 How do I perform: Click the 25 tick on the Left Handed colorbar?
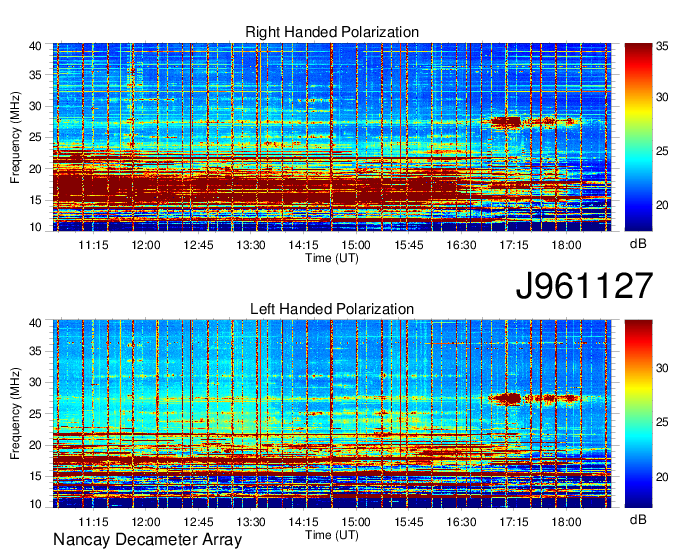(662, 422)
